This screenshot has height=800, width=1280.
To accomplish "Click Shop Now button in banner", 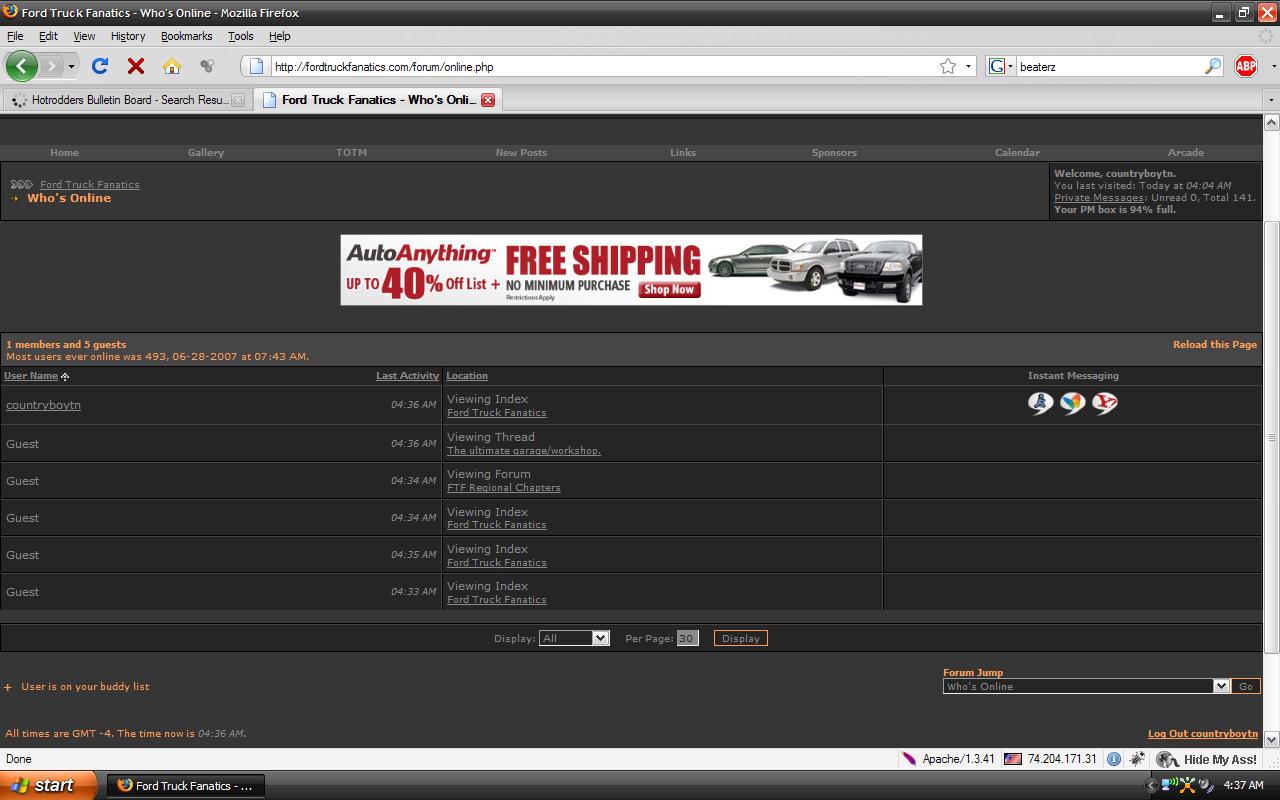I will coord(668,290).
